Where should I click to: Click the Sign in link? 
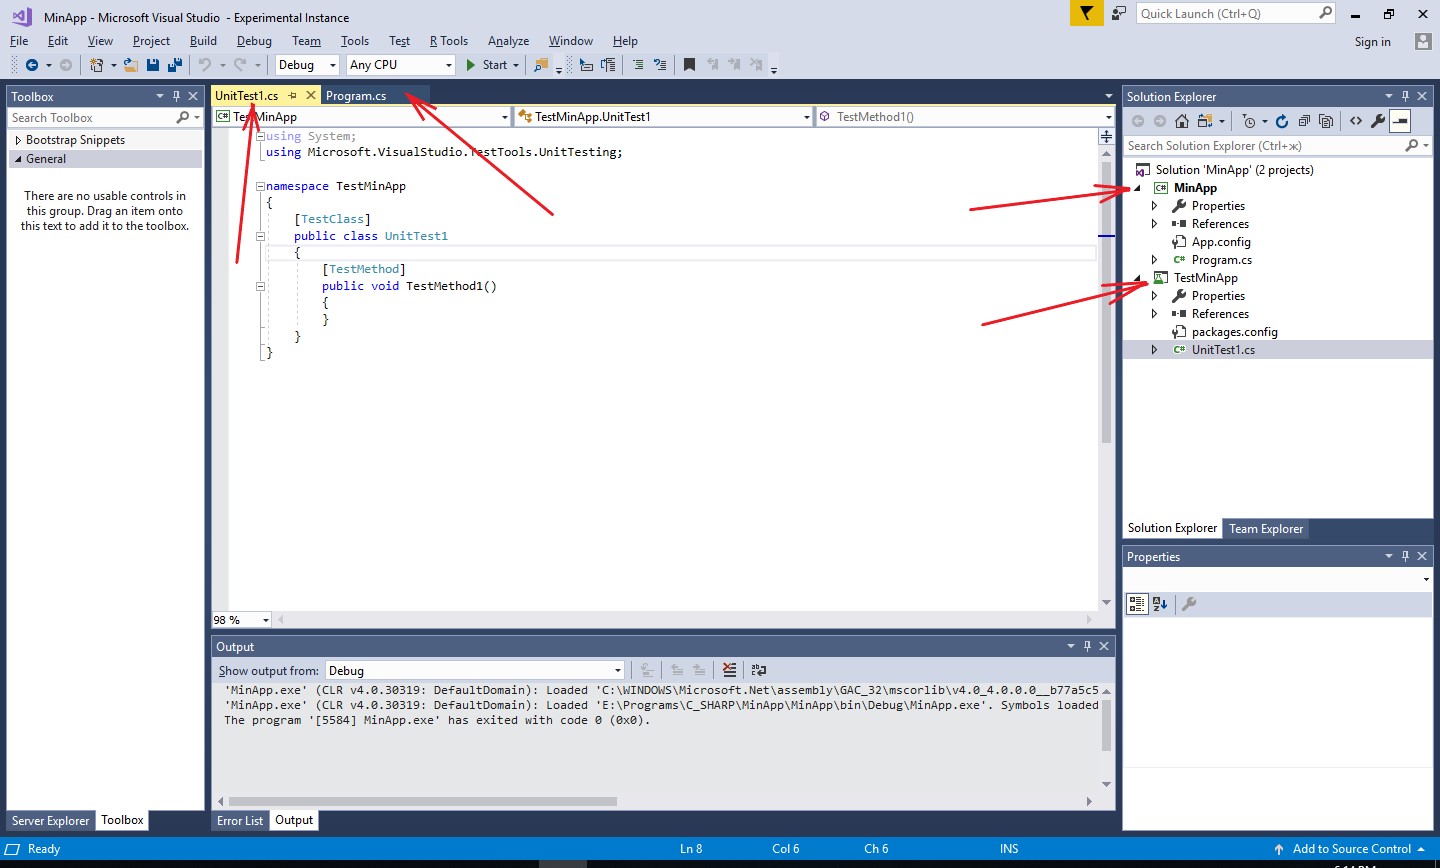1372,41
